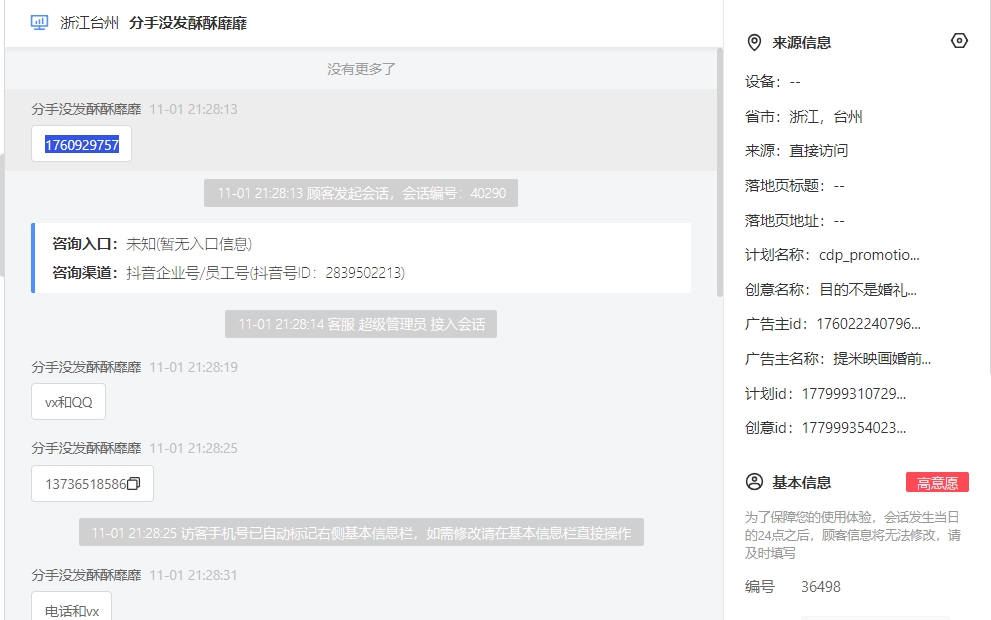Click the 落地页地址 row
The width and height of the screenshot is (991, 620).
click(794, 221)
